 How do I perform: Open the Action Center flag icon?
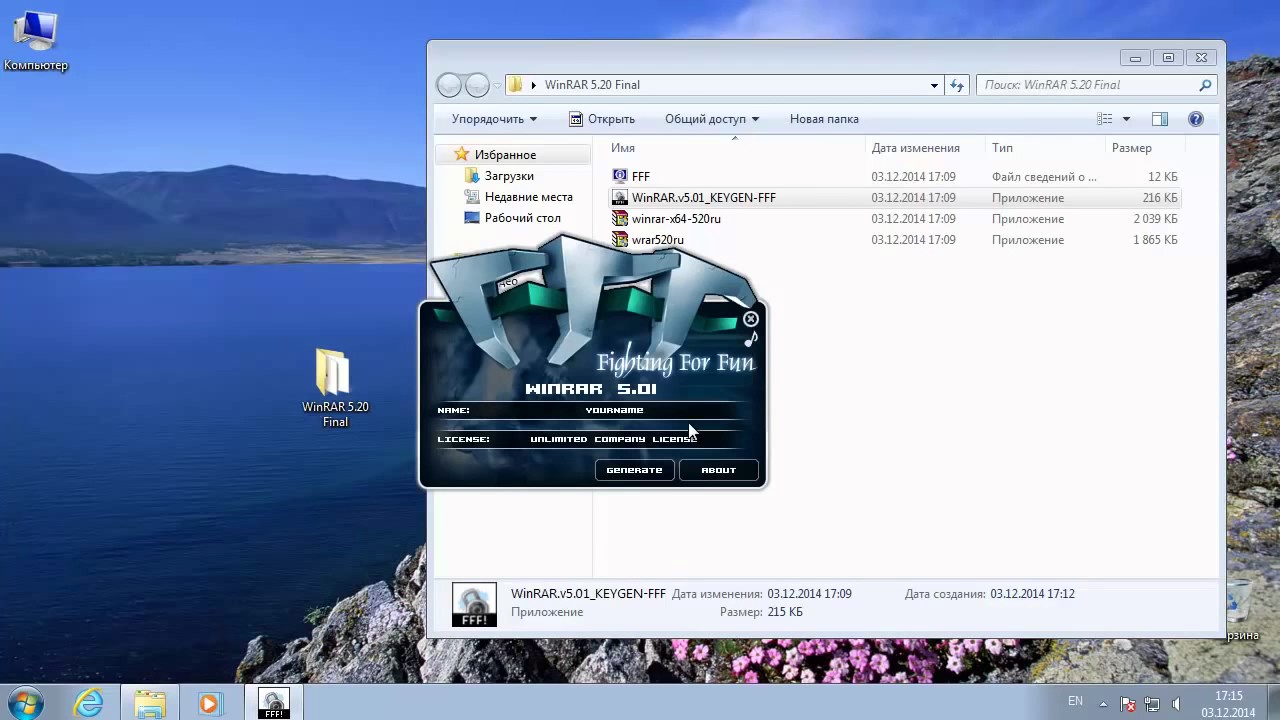pos(1128,704)
